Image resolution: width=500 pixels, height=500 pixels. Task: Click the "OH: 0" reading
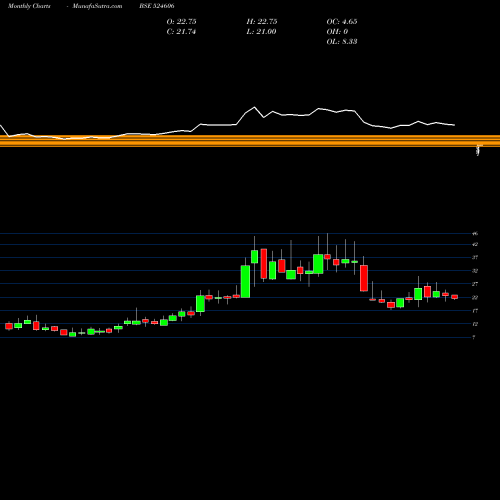(x=337, y=32)
